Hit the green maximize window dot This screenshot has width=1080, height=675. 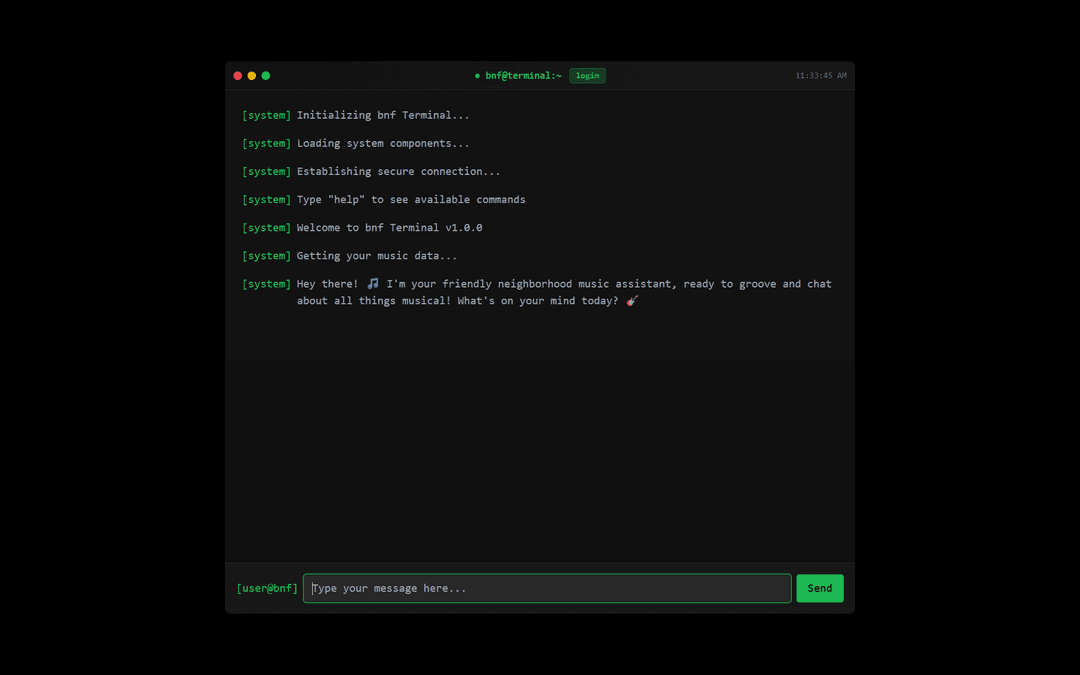(x=266, y=76)
